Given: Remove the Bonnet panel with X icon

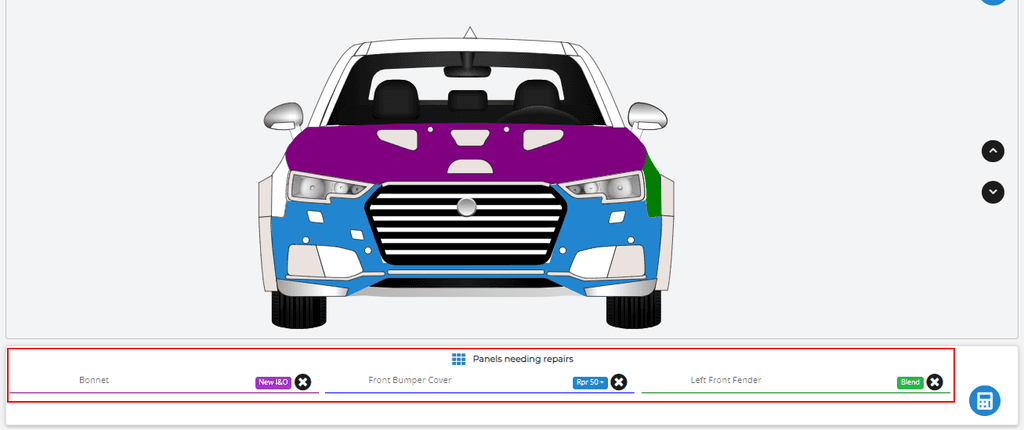Looking at the screenshot, I should point(303,382).
